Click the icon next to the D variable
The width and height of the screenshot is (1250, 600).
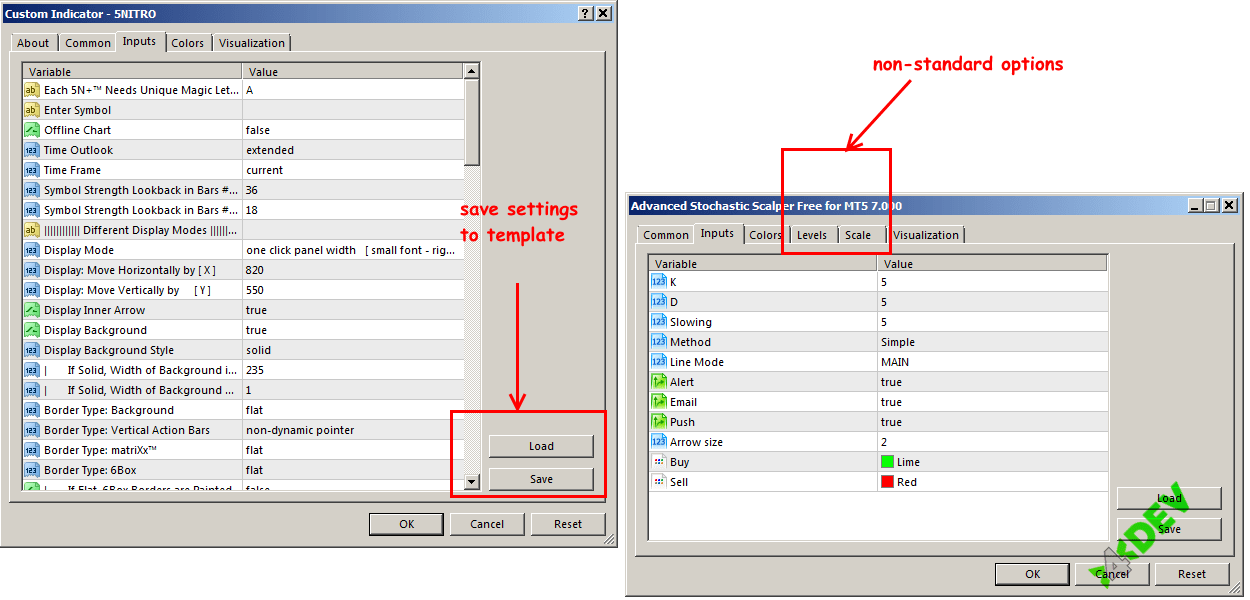[x=658, y=302]
